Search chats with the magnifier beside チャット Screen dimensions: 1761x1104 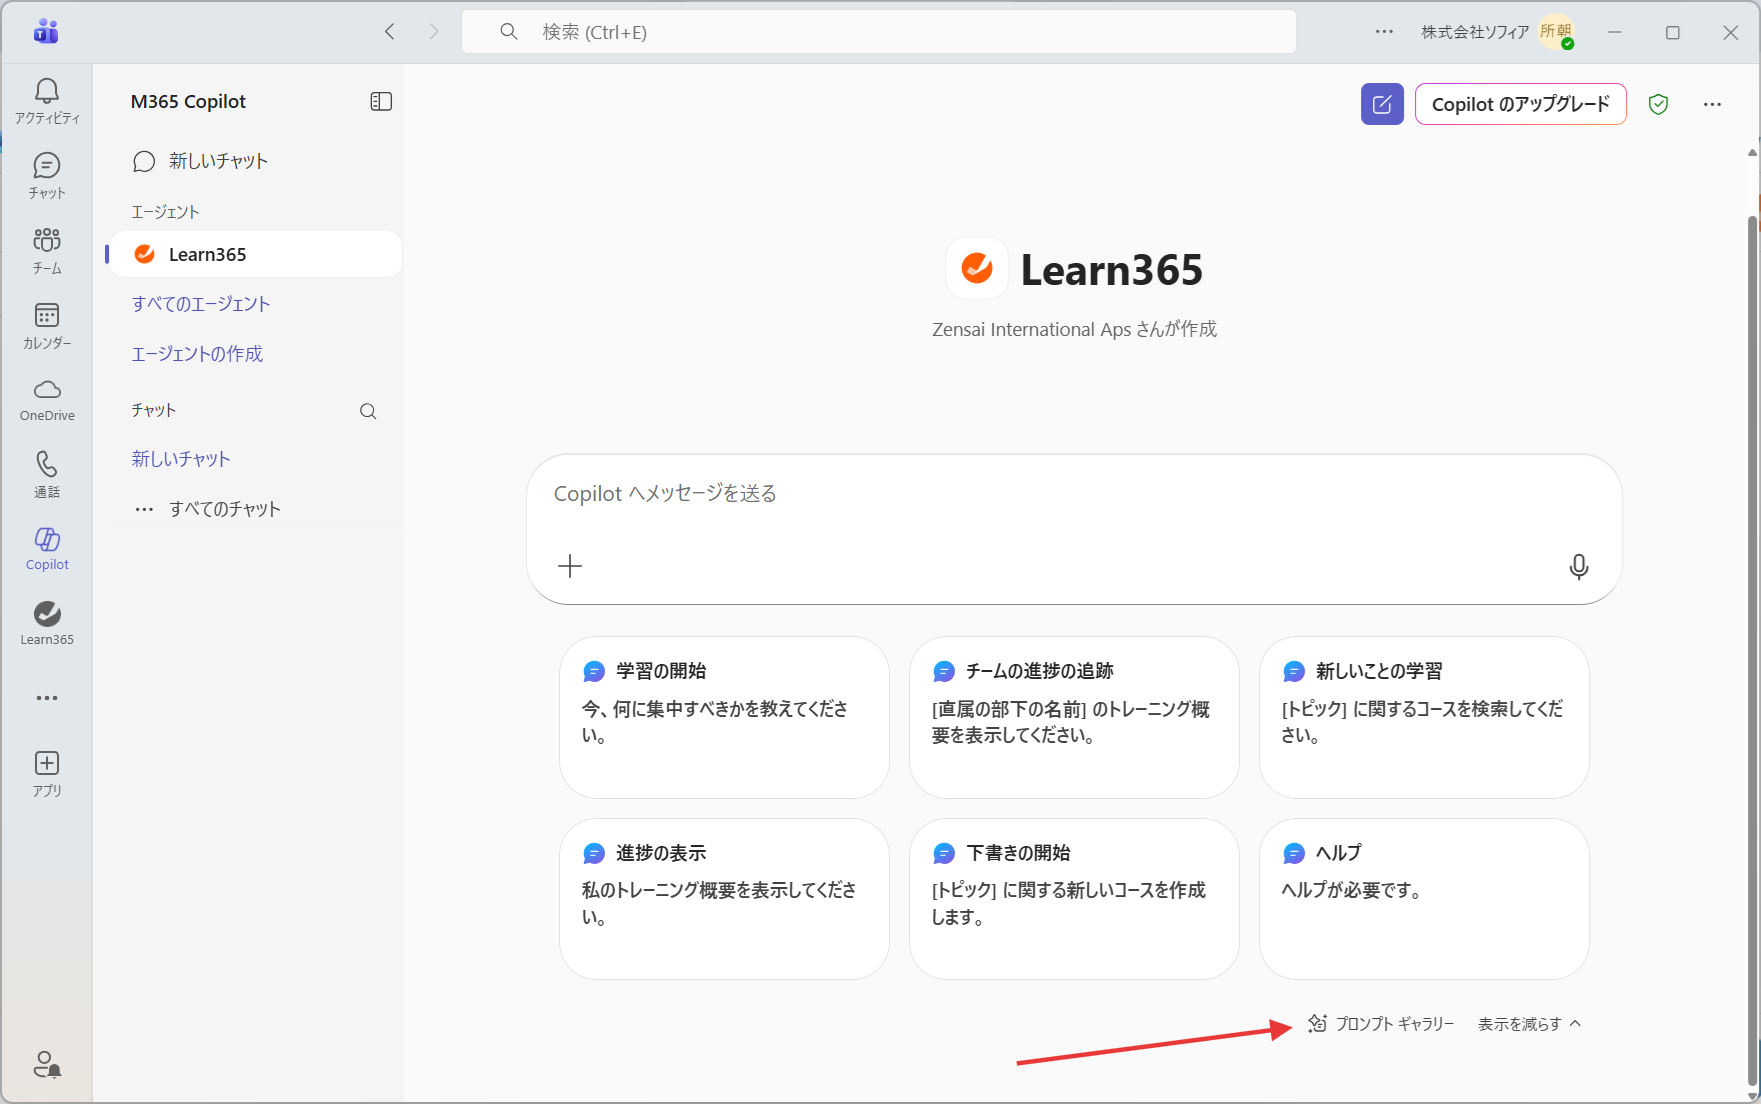(x=368, y=411)
